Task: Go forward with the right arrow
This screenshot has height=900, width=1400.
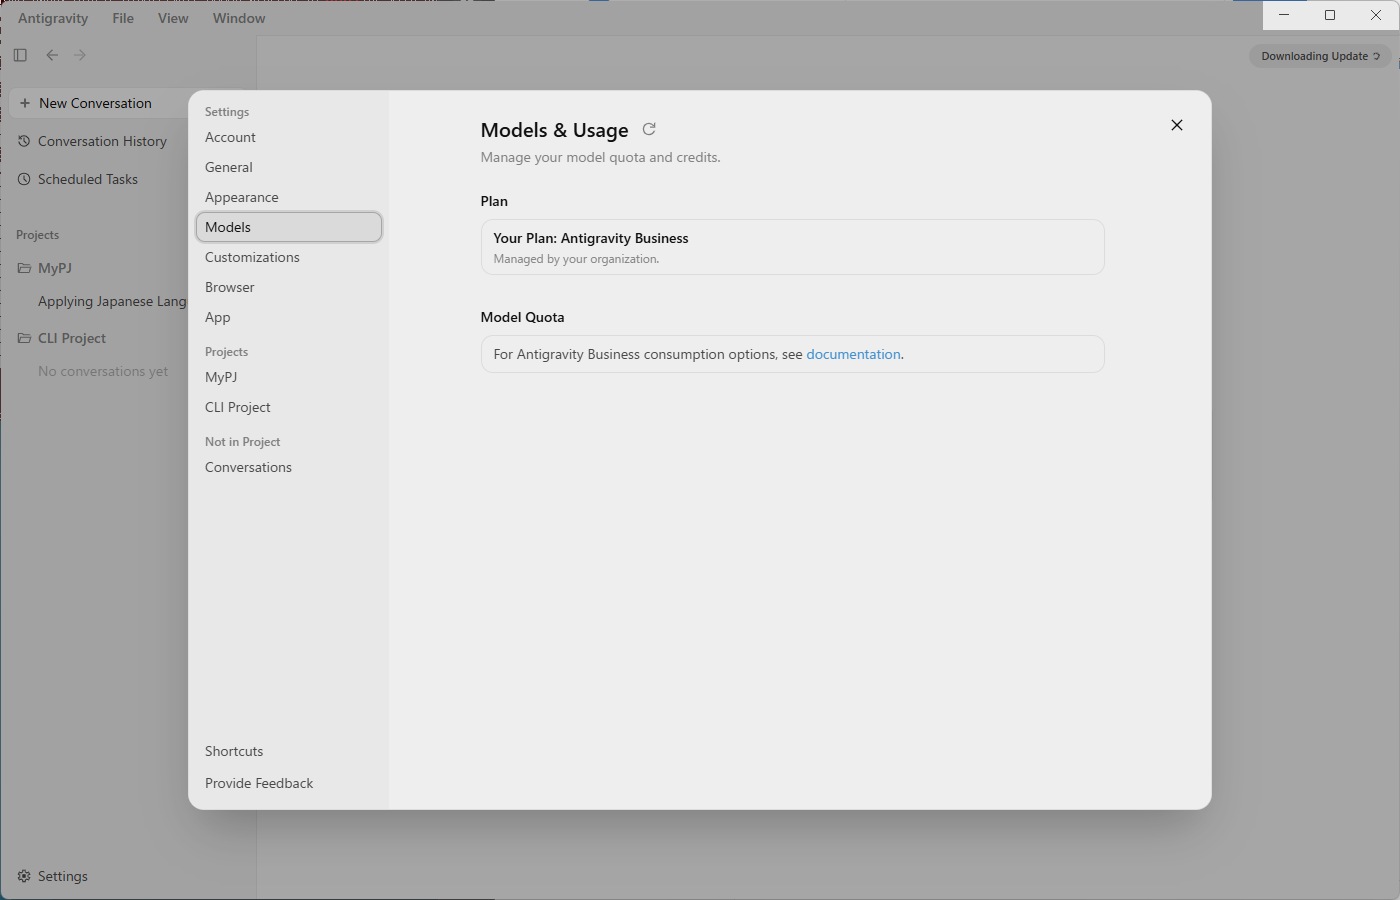Action: tap(80, 55)
